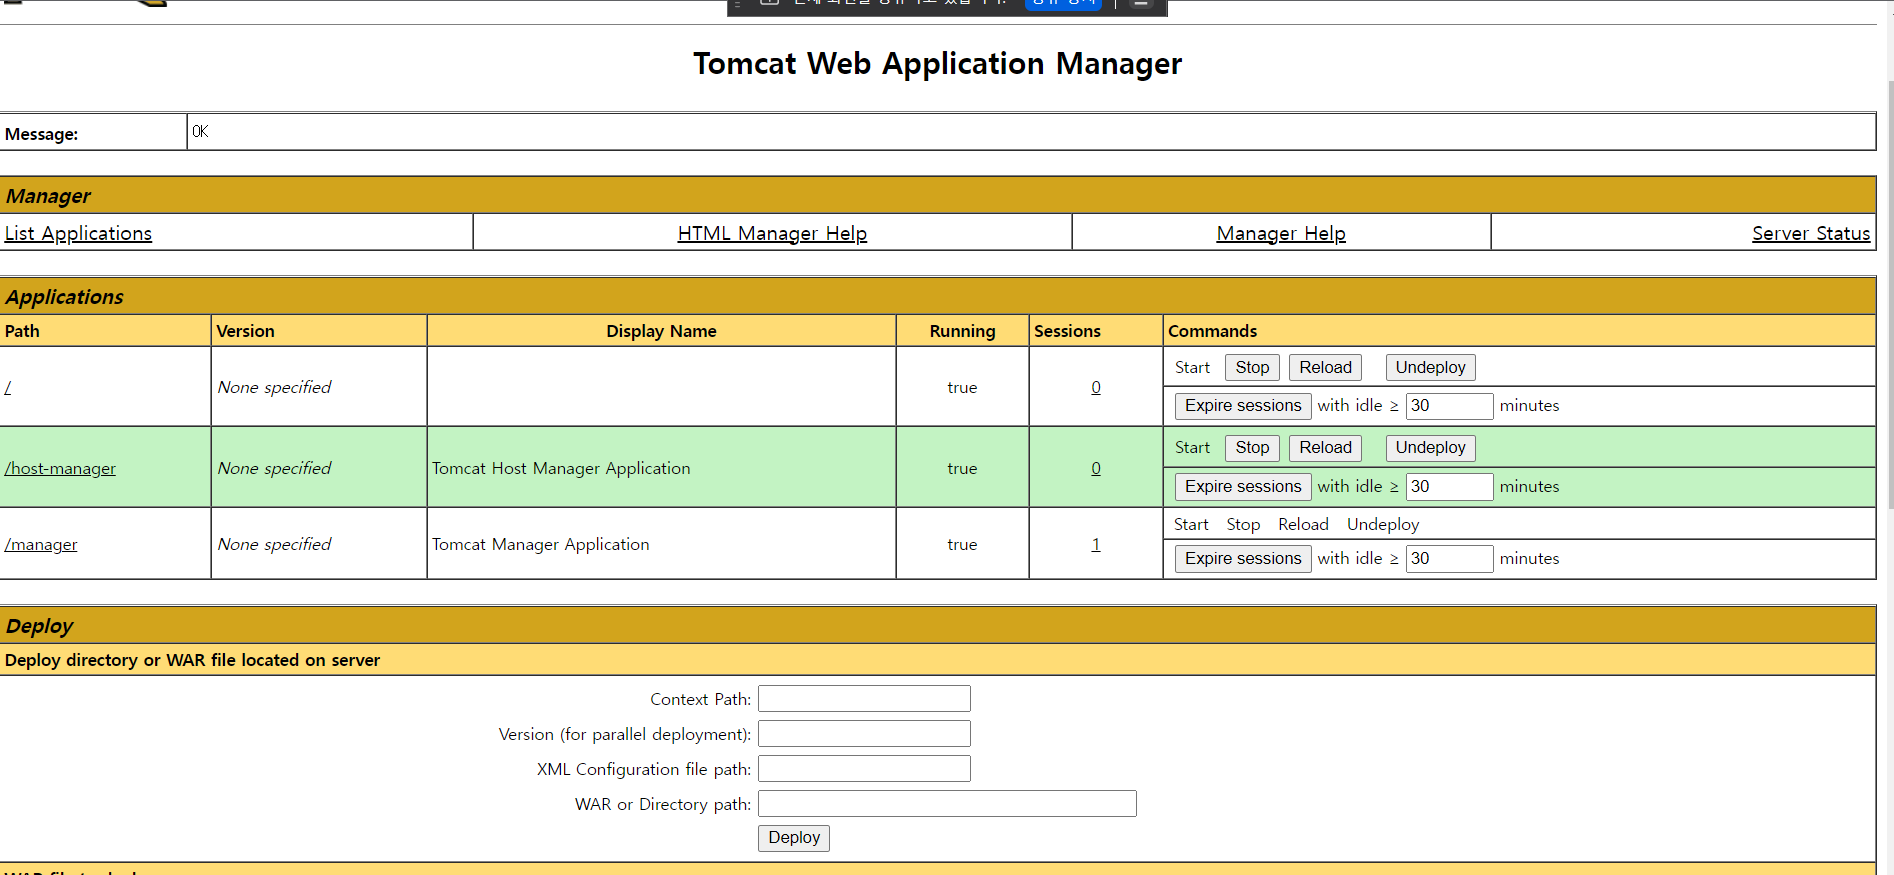1894x875 pixels.
Task: Click "None specified" in the /host-manager row
Action: coord(274,468)
